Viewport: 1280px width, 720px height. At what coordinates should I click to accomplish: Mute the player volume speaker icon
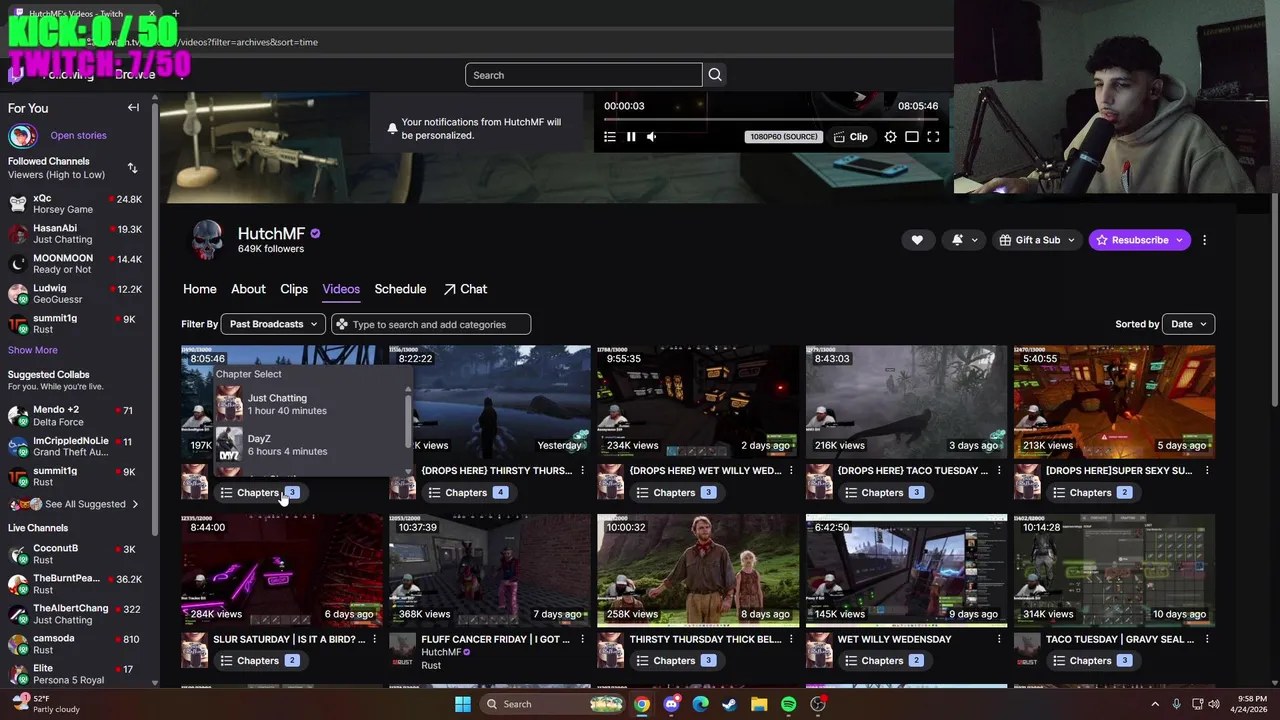652,137
